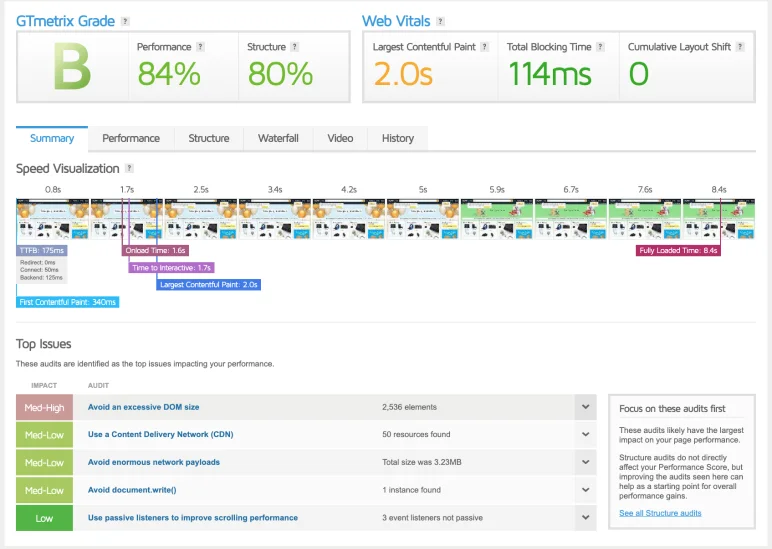Viewport: 772px width, 549px height.
Task: Expand the passive listeners audit row
Action: tap(585, 517)
